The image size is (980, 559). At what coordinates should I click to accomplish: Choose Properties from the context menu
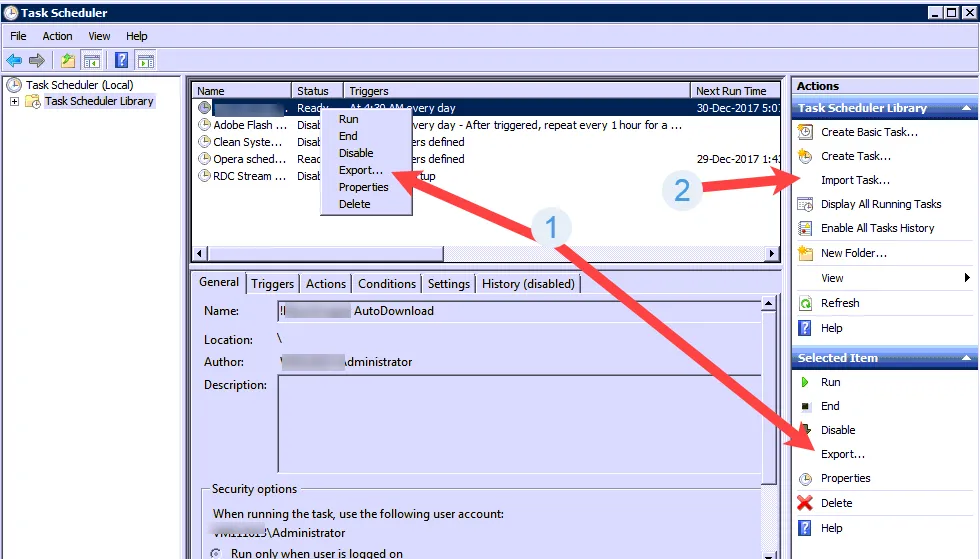(366, 187)
